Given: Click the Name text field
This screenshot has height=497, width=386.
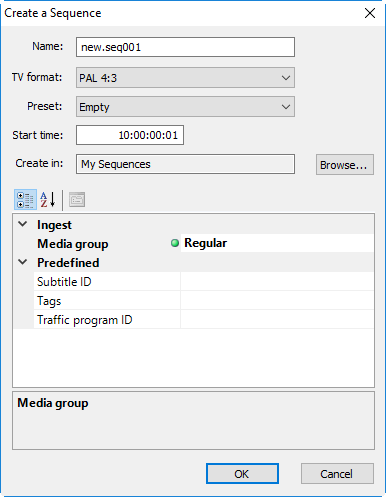Looking at the screenshot, I should click(x=185, y=47).
